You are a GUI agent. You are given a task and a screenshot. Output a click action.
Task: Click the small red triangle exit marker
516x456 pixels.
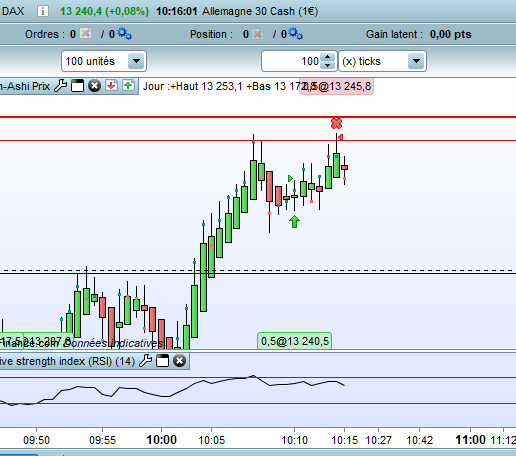pos(340,137)
